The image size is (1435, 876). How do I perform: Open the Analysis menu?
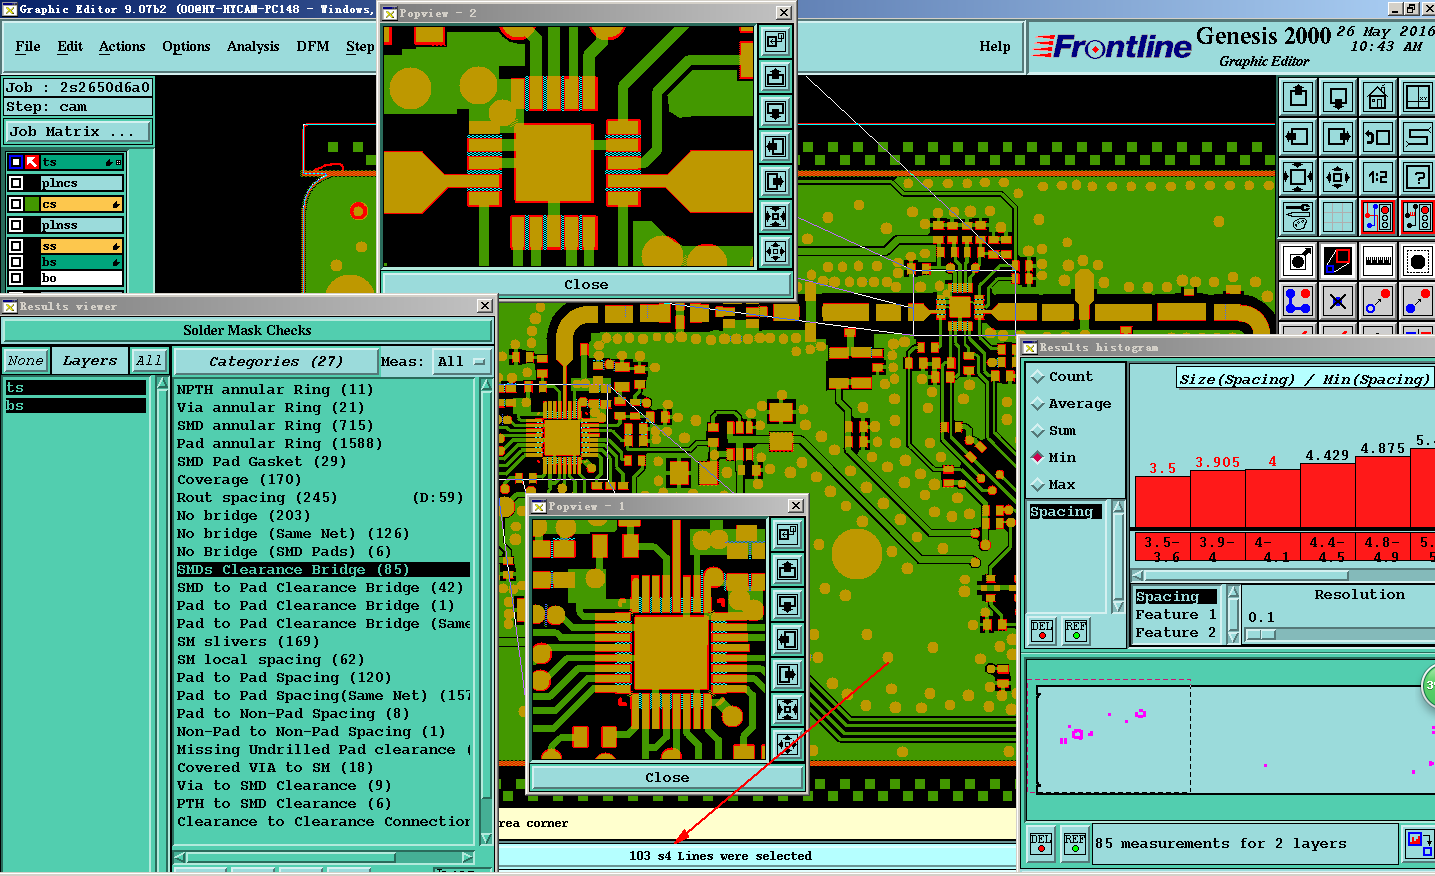coord(253,46)
